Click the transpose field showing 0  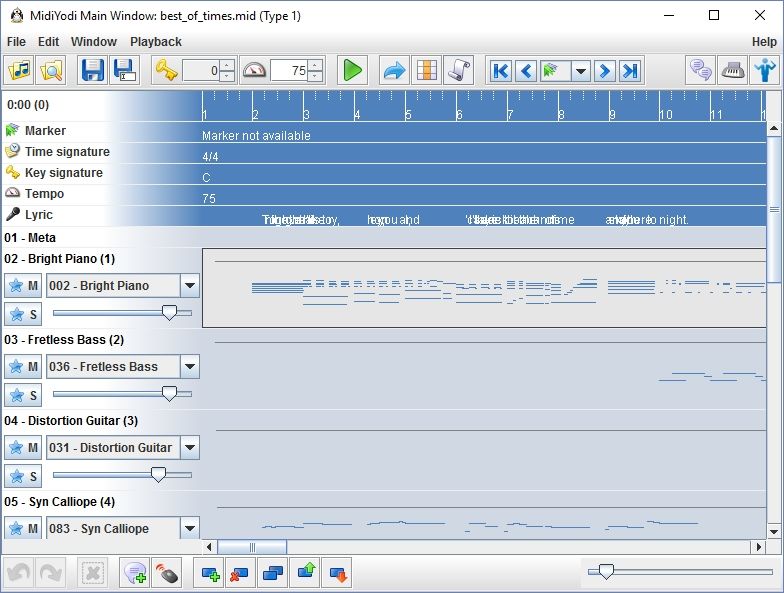click(201, 70)
